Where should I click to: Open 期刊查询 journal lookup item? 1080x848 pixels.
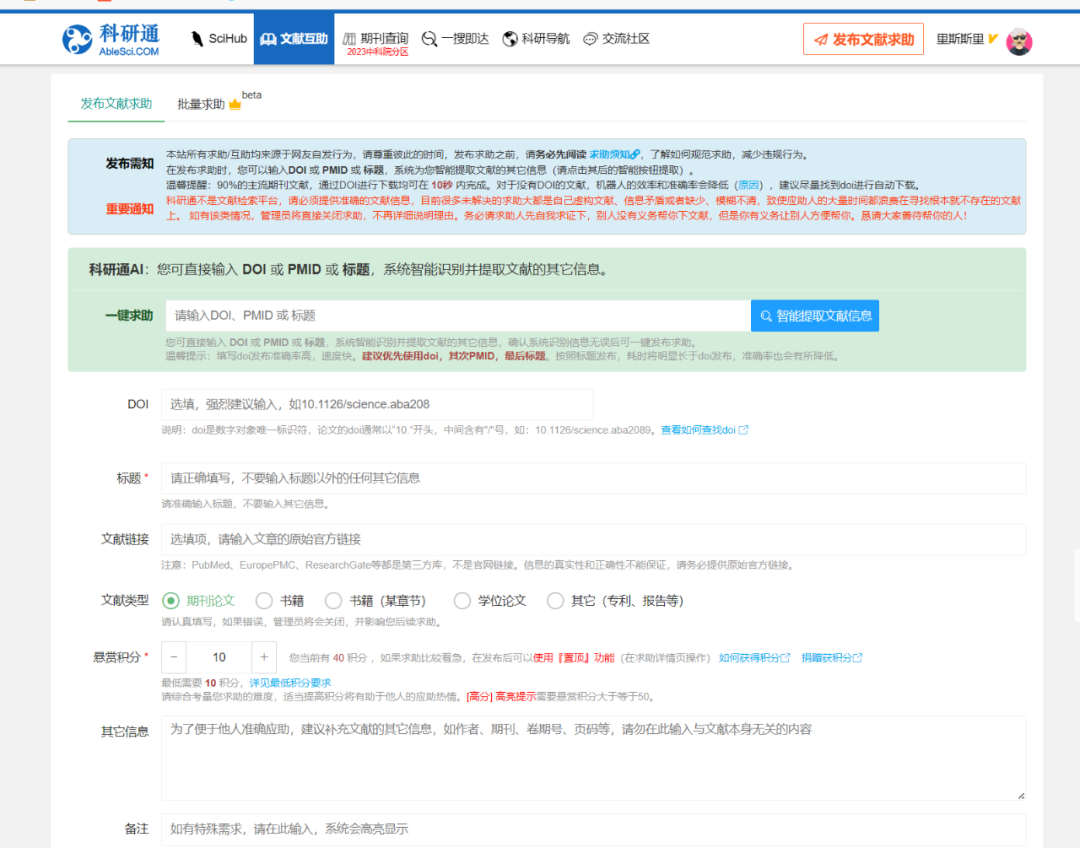[376, 39]
